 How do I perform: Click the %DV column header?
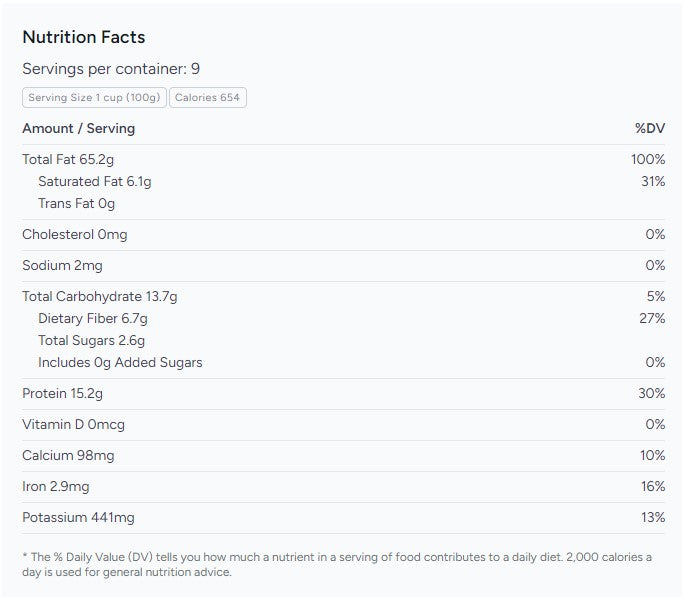[649, 128]
